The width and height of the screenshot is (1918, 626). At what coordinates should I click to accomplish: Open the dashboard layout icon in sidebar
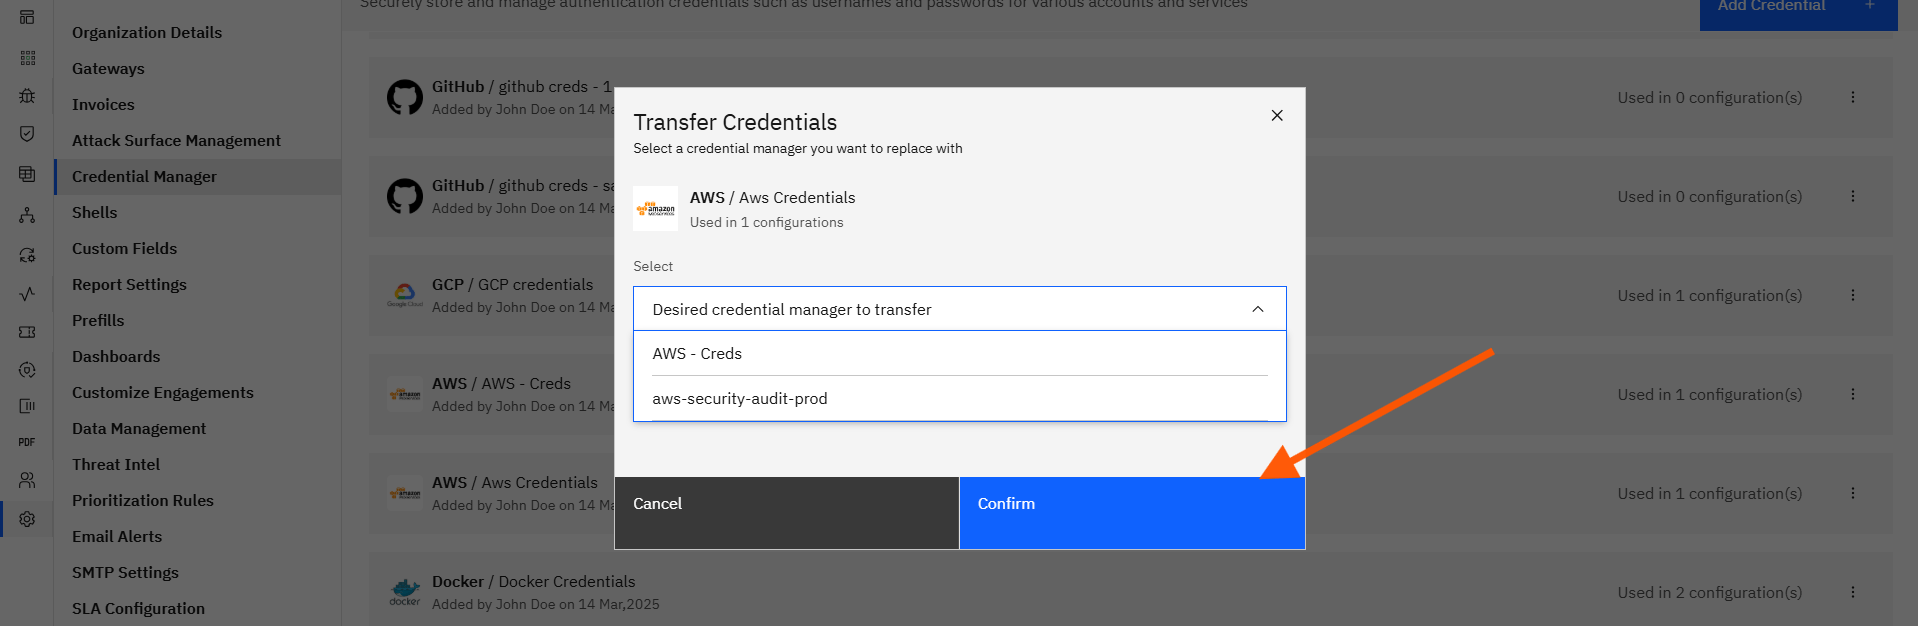pos(27,17)
